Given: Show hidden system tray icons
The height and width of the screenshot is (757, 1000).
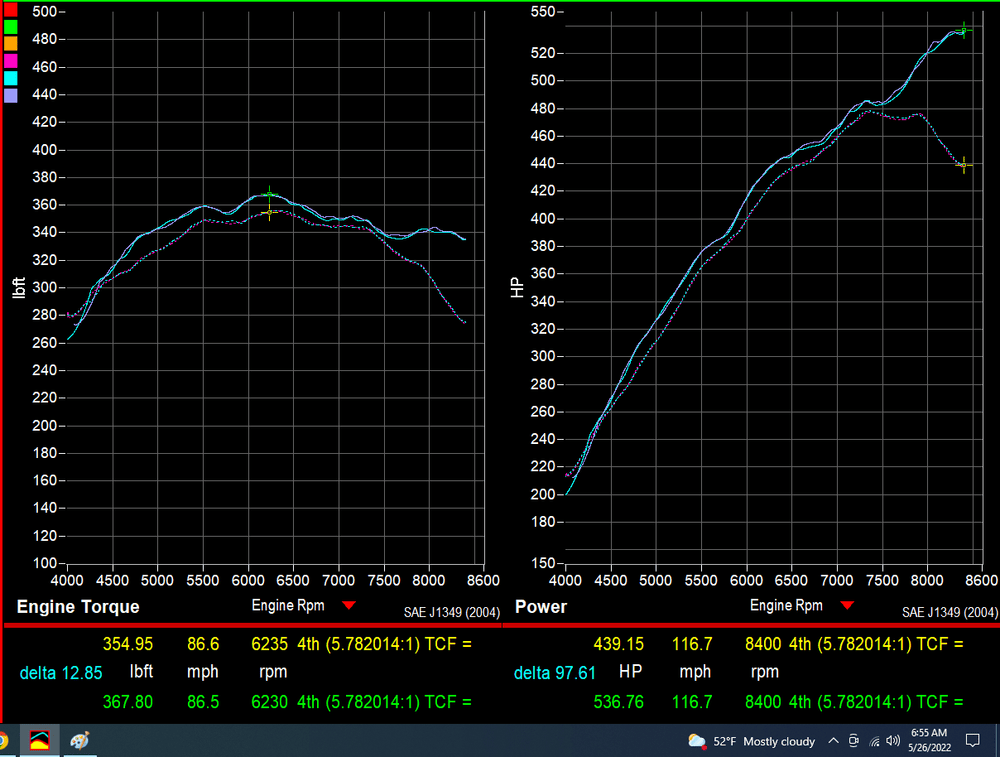Looking at the screenshot, I should [833, 741].
